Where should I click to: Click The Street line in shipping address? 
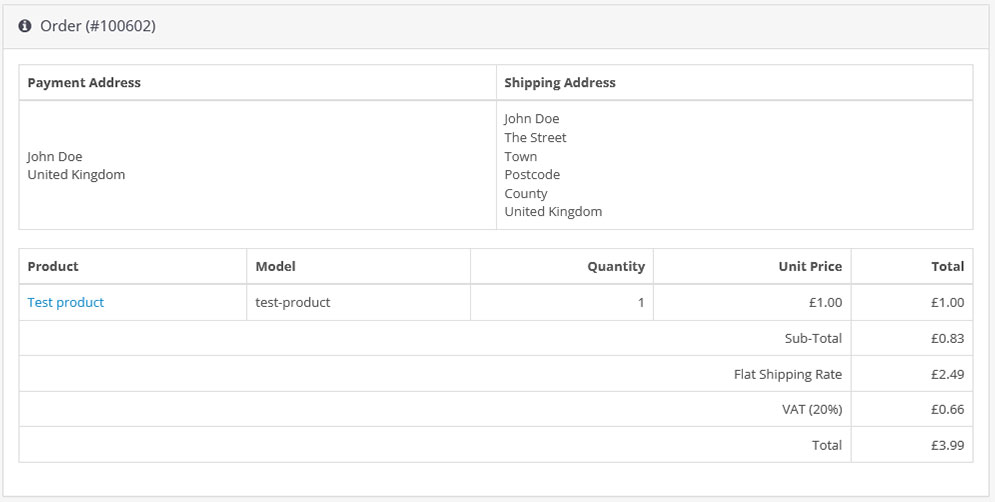pos(535,138)
